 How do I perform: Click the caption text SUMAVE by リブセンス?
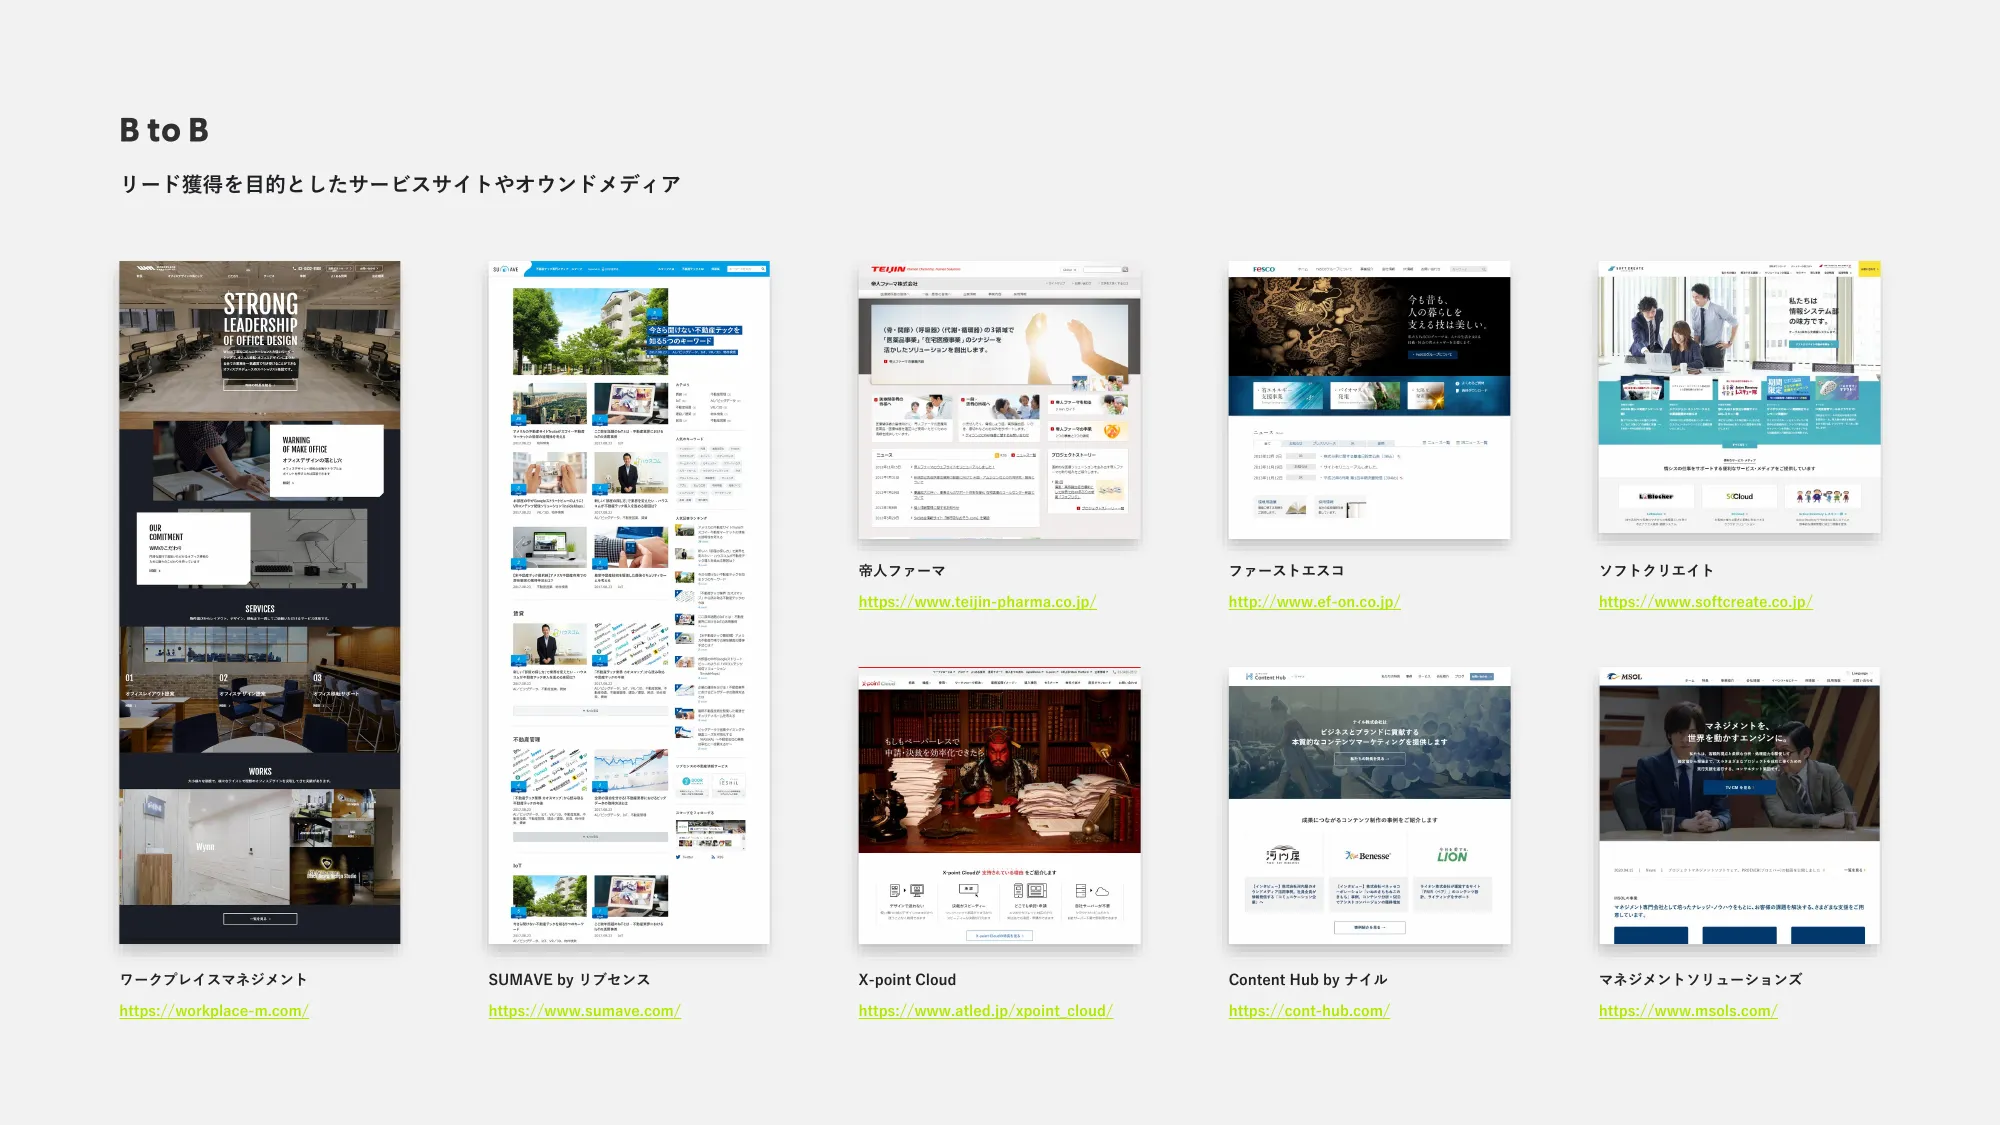569,980
